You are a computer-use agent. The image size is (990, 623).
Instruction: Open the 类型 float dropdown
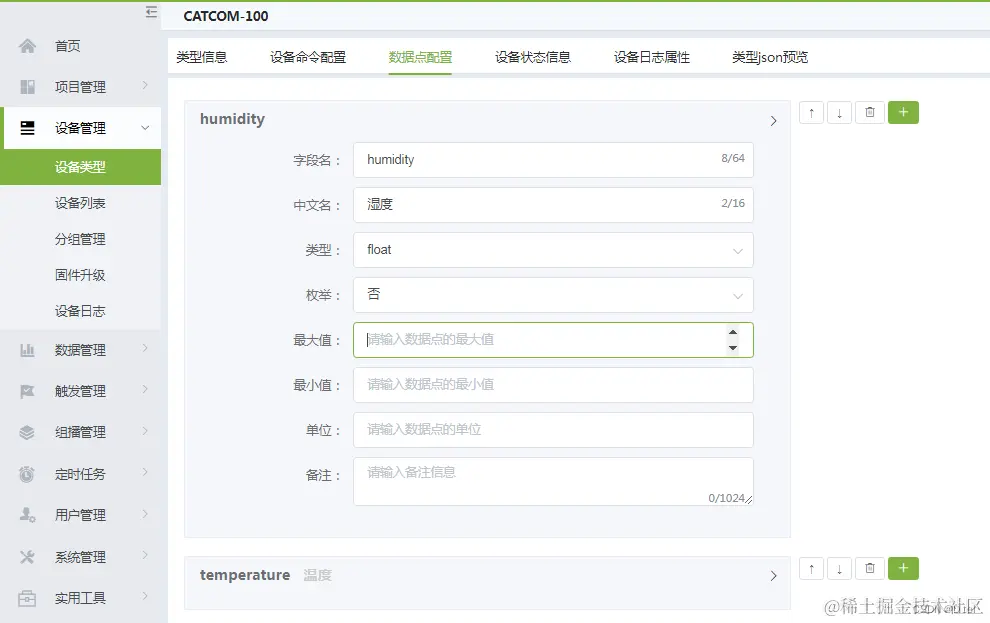[x=553, y=250]
